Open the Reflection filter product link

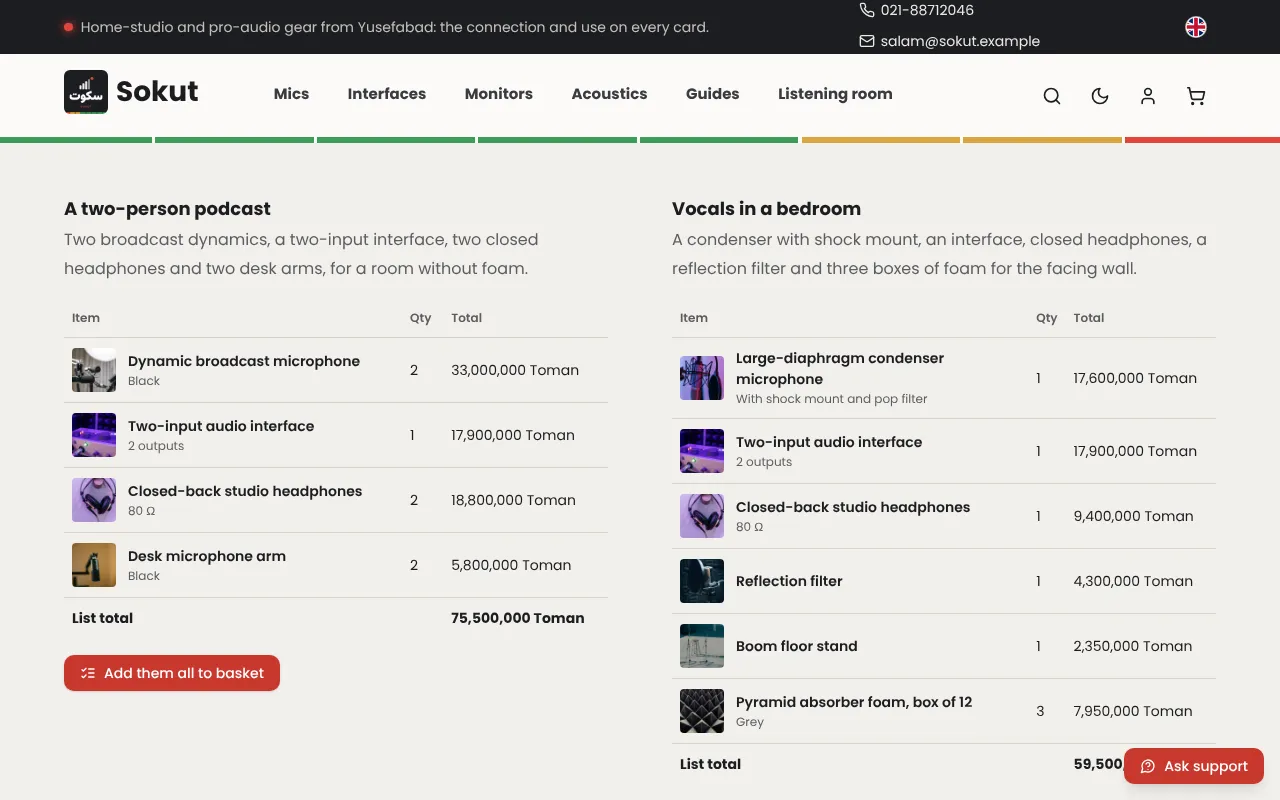(789, 581)
